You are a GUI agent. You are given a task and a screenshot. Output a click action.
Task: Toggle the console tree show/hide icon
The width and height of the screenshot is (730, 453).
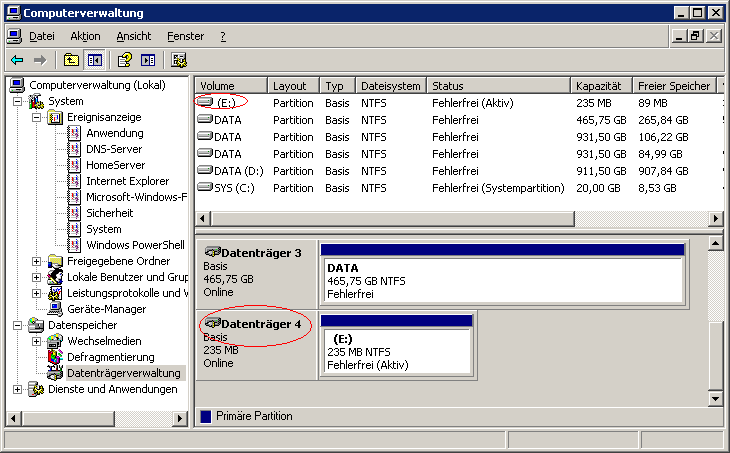(x=94, y=60)
